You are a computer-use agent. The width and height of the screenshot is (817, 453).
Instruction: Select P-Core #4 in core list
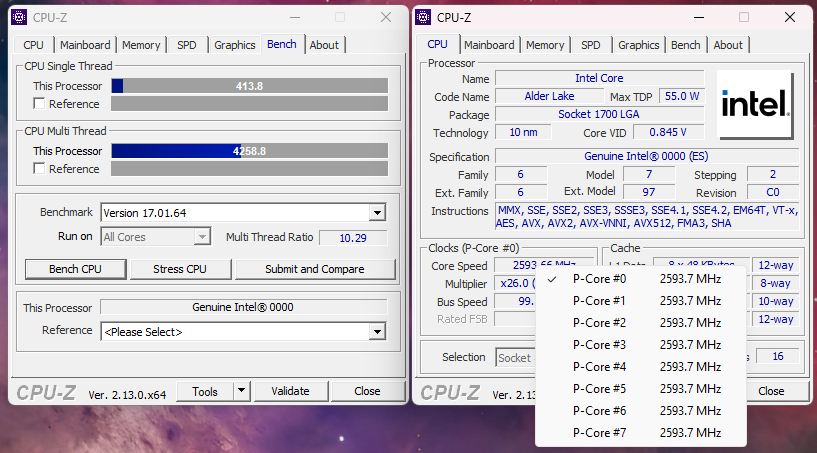click(641, 366)
